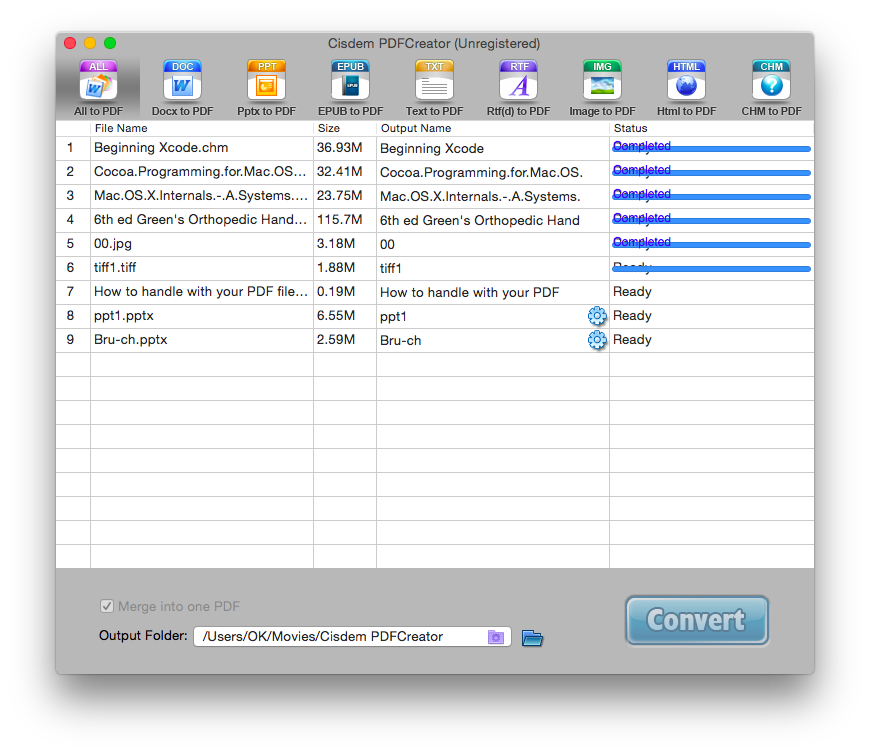Click output name '6th ed Green's Orthopedic Hand'

tap(480, 220)
